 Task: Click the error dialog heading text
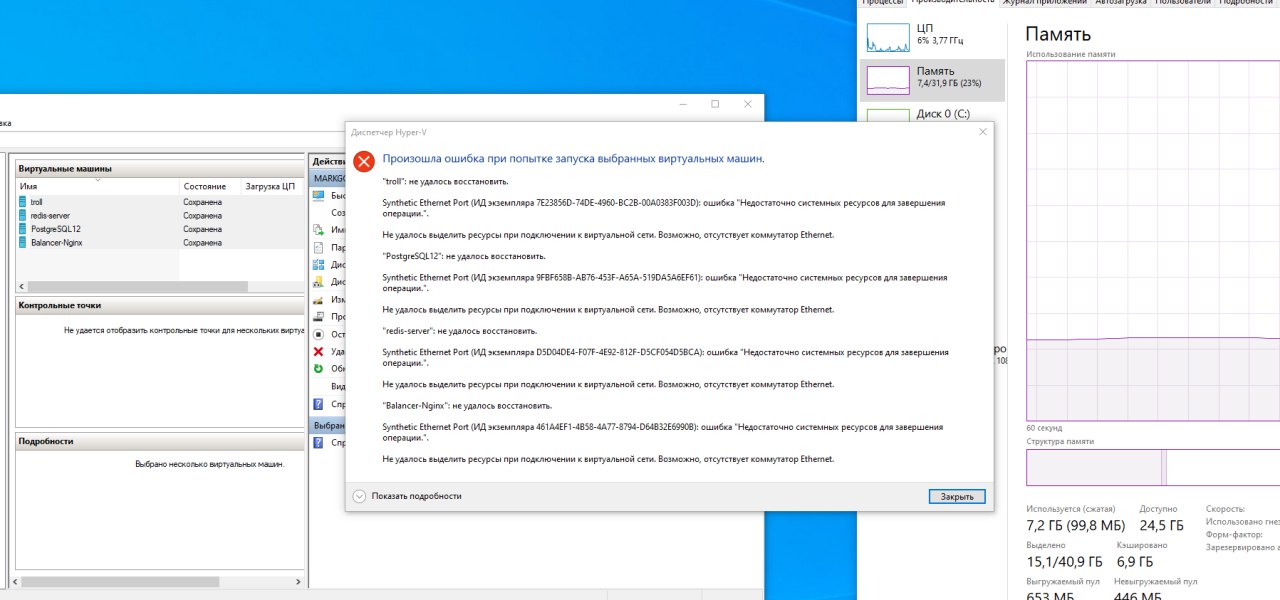tap(573, 159)
